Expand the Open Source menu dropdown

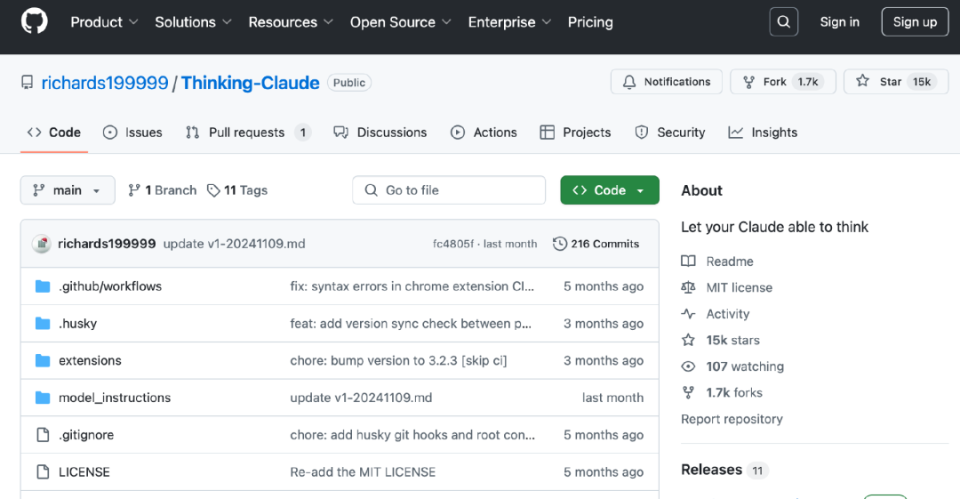click(x=400, y=22)
